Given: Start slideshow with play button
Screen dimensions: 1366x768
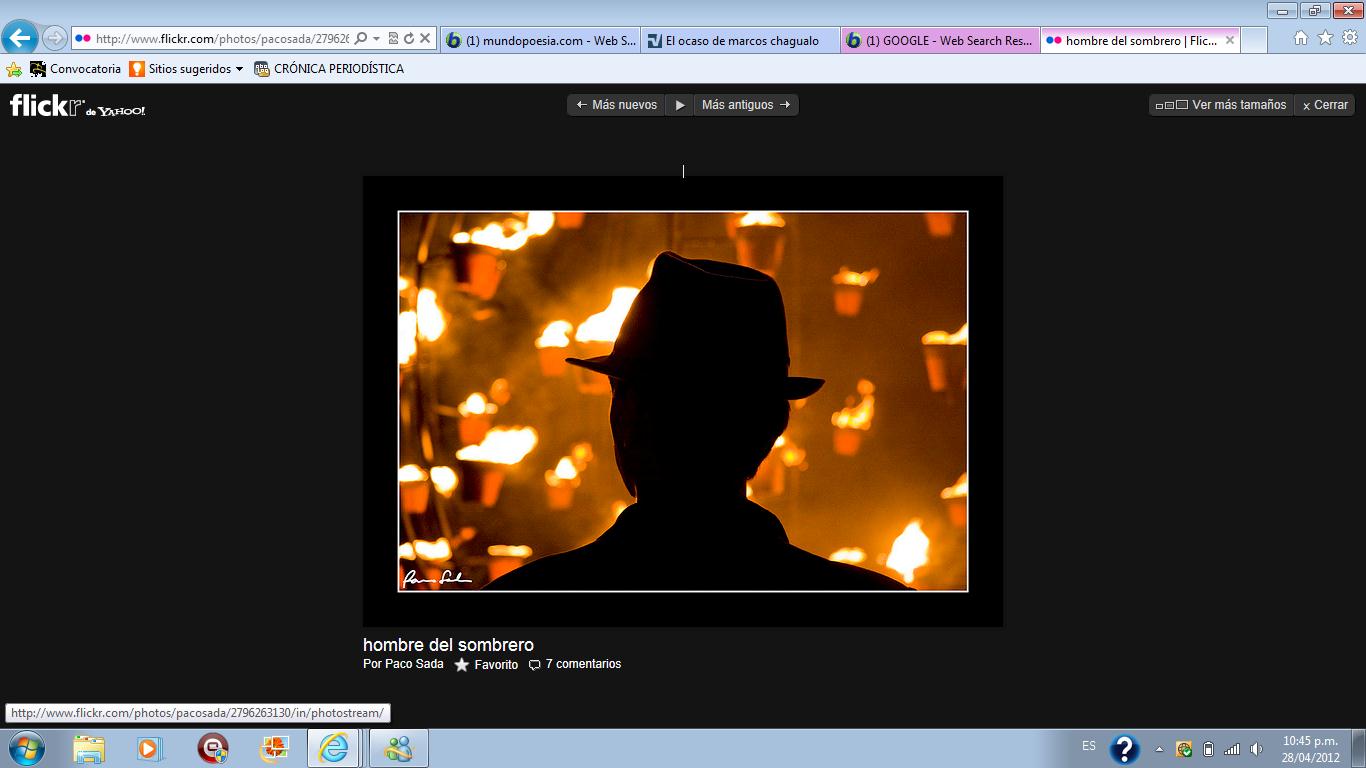Looking at the screenshot, I should pyautogui.click(x=680, y=105).
